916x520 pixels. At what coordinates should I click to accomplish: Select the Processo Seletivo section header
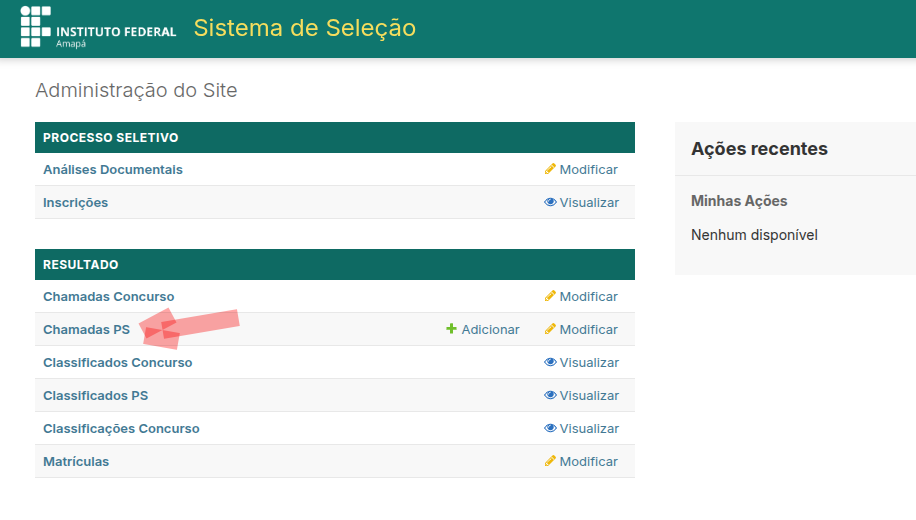pos(110,138)
